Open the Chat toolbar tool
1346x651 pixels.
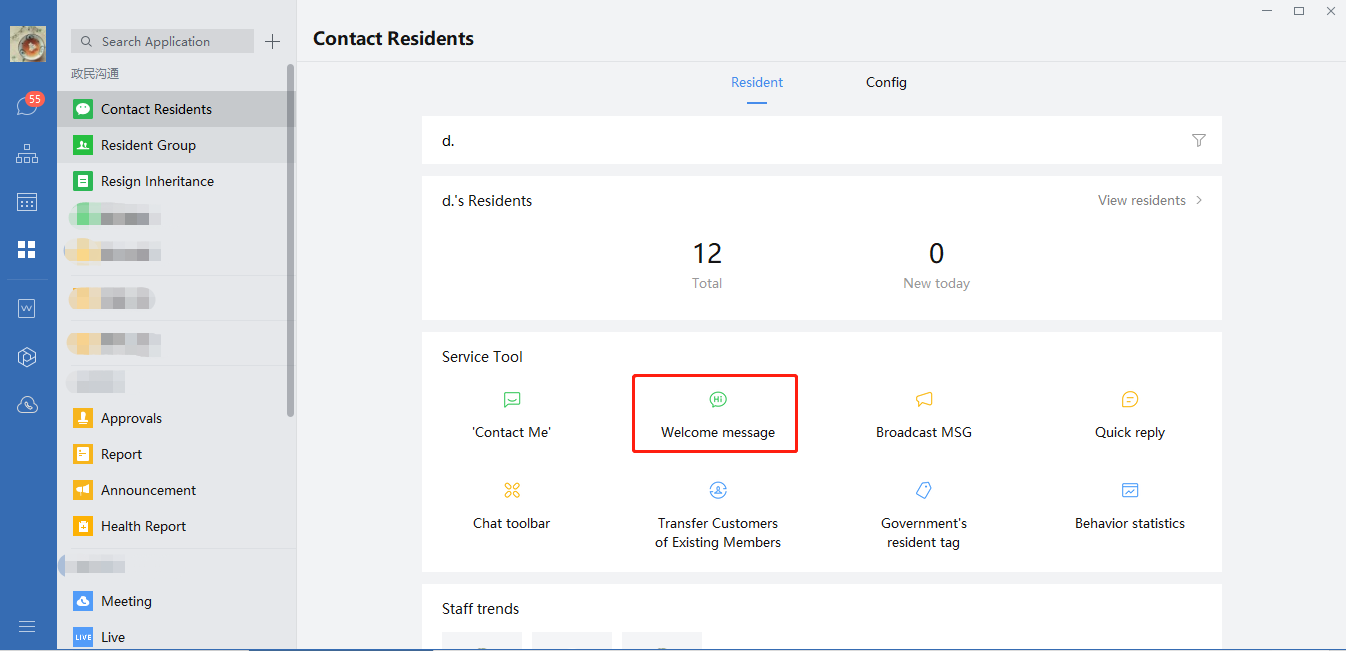tap(511, 506)
